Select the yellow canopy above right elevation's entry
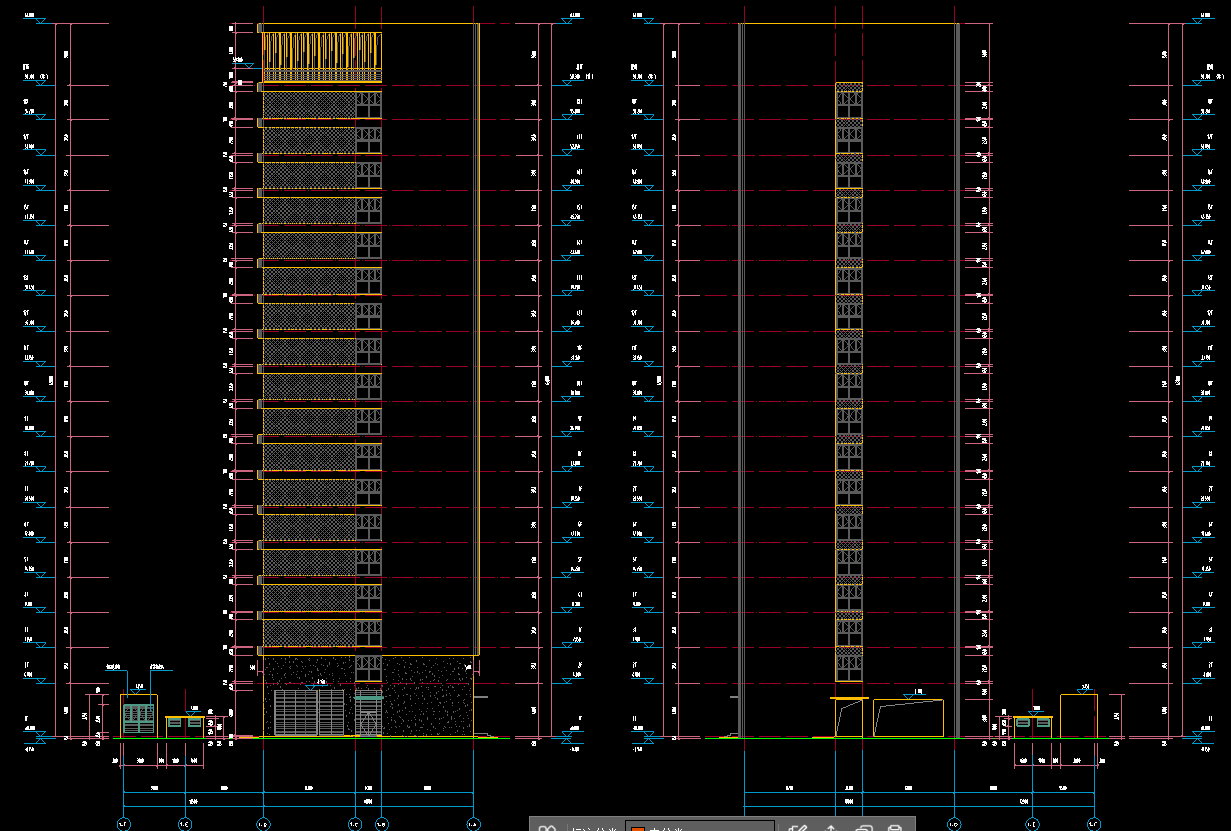This screenshot has height=831, width=1231. (848, 698)
